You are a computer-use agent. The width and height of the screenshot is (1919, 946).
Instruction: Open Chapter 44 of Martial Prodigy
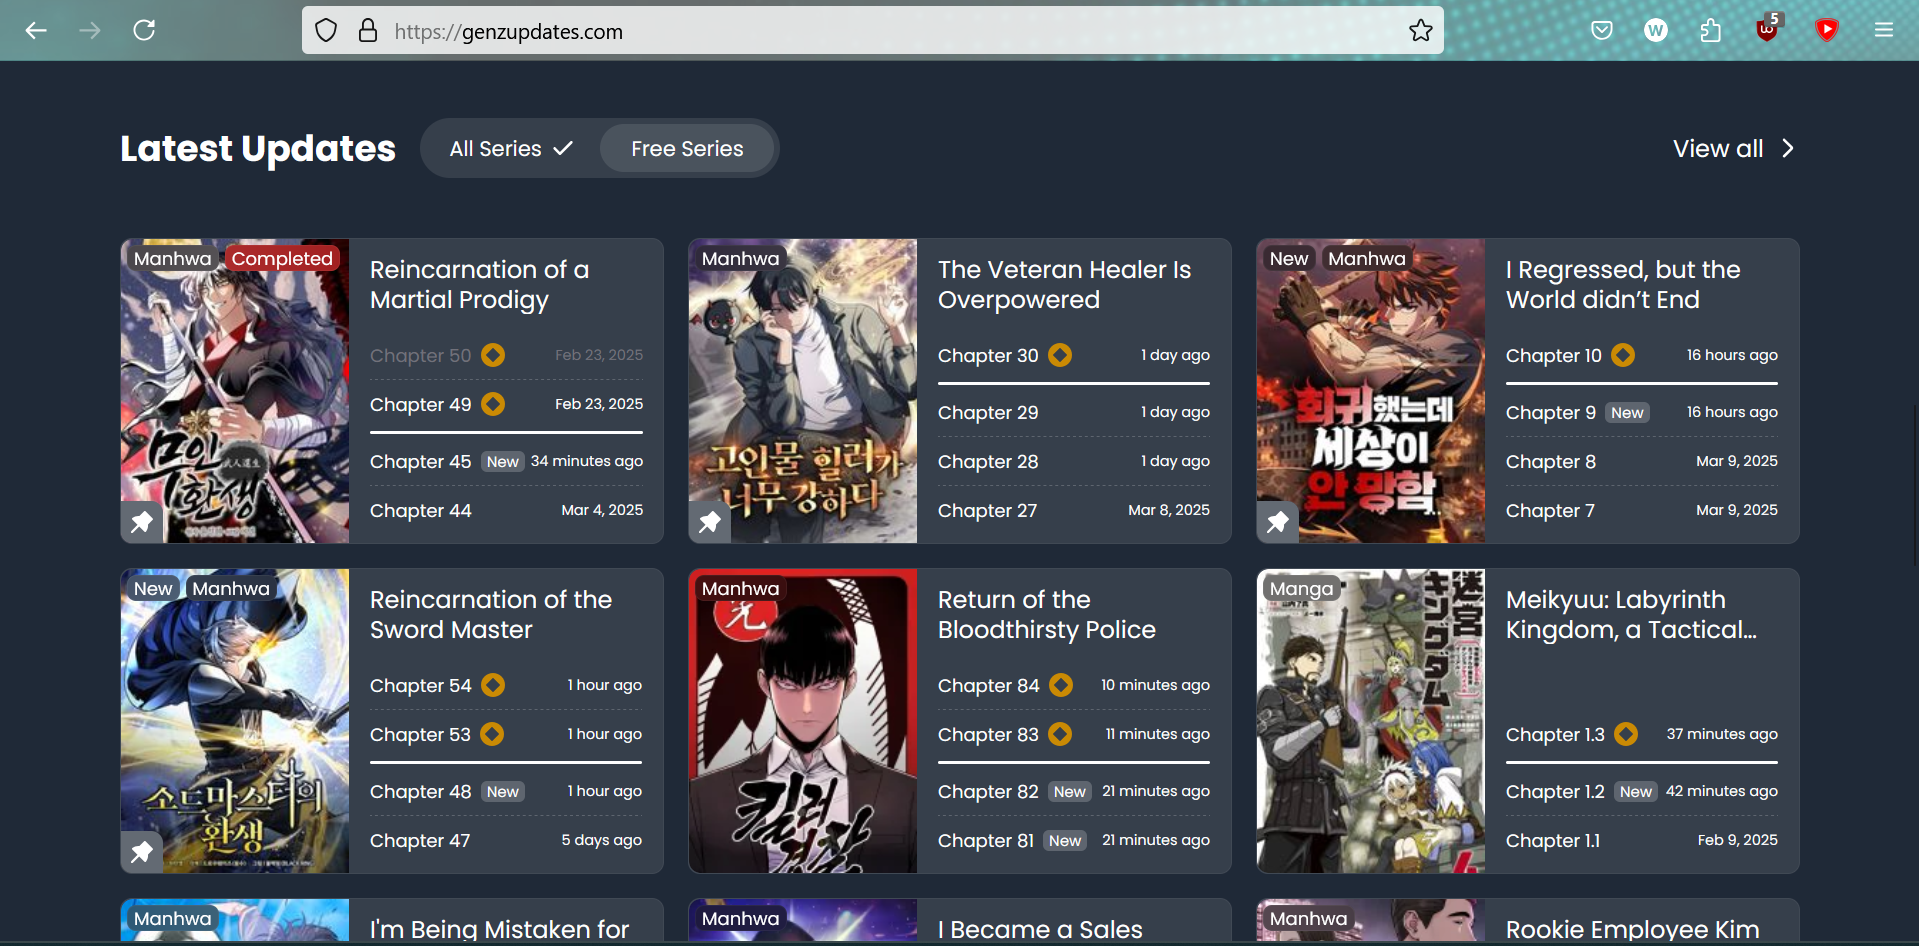(420, 511)
